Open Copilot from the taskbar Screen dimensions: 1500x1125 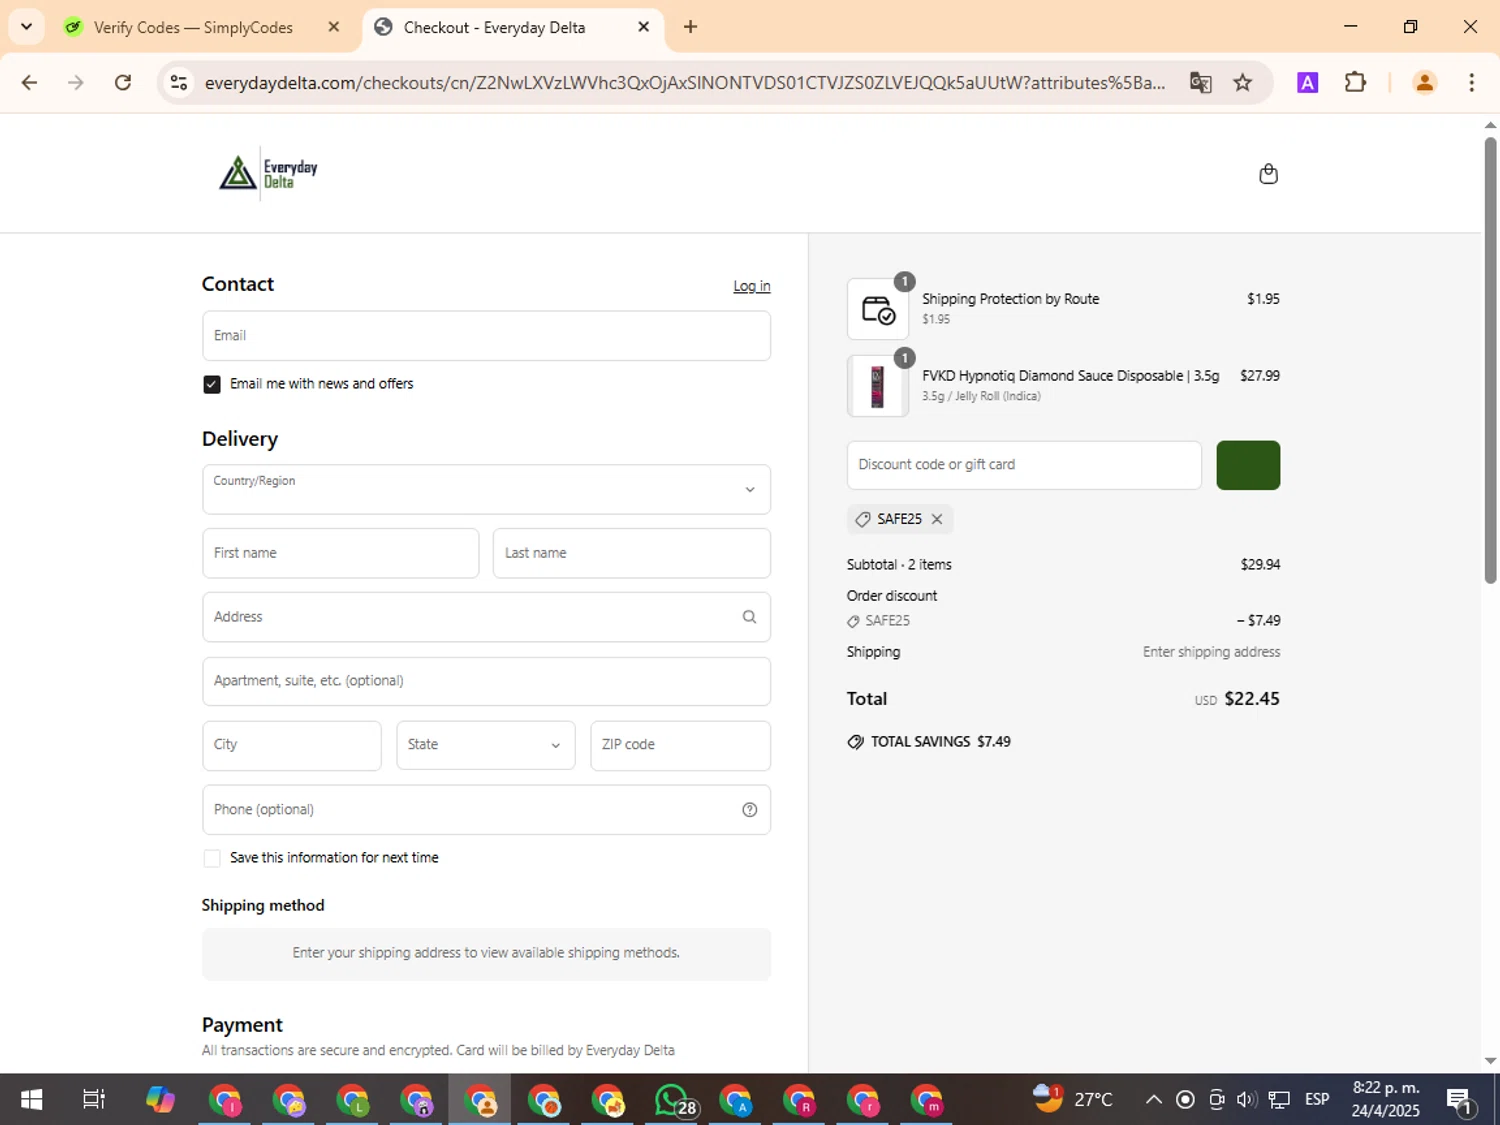(160, 1100)
